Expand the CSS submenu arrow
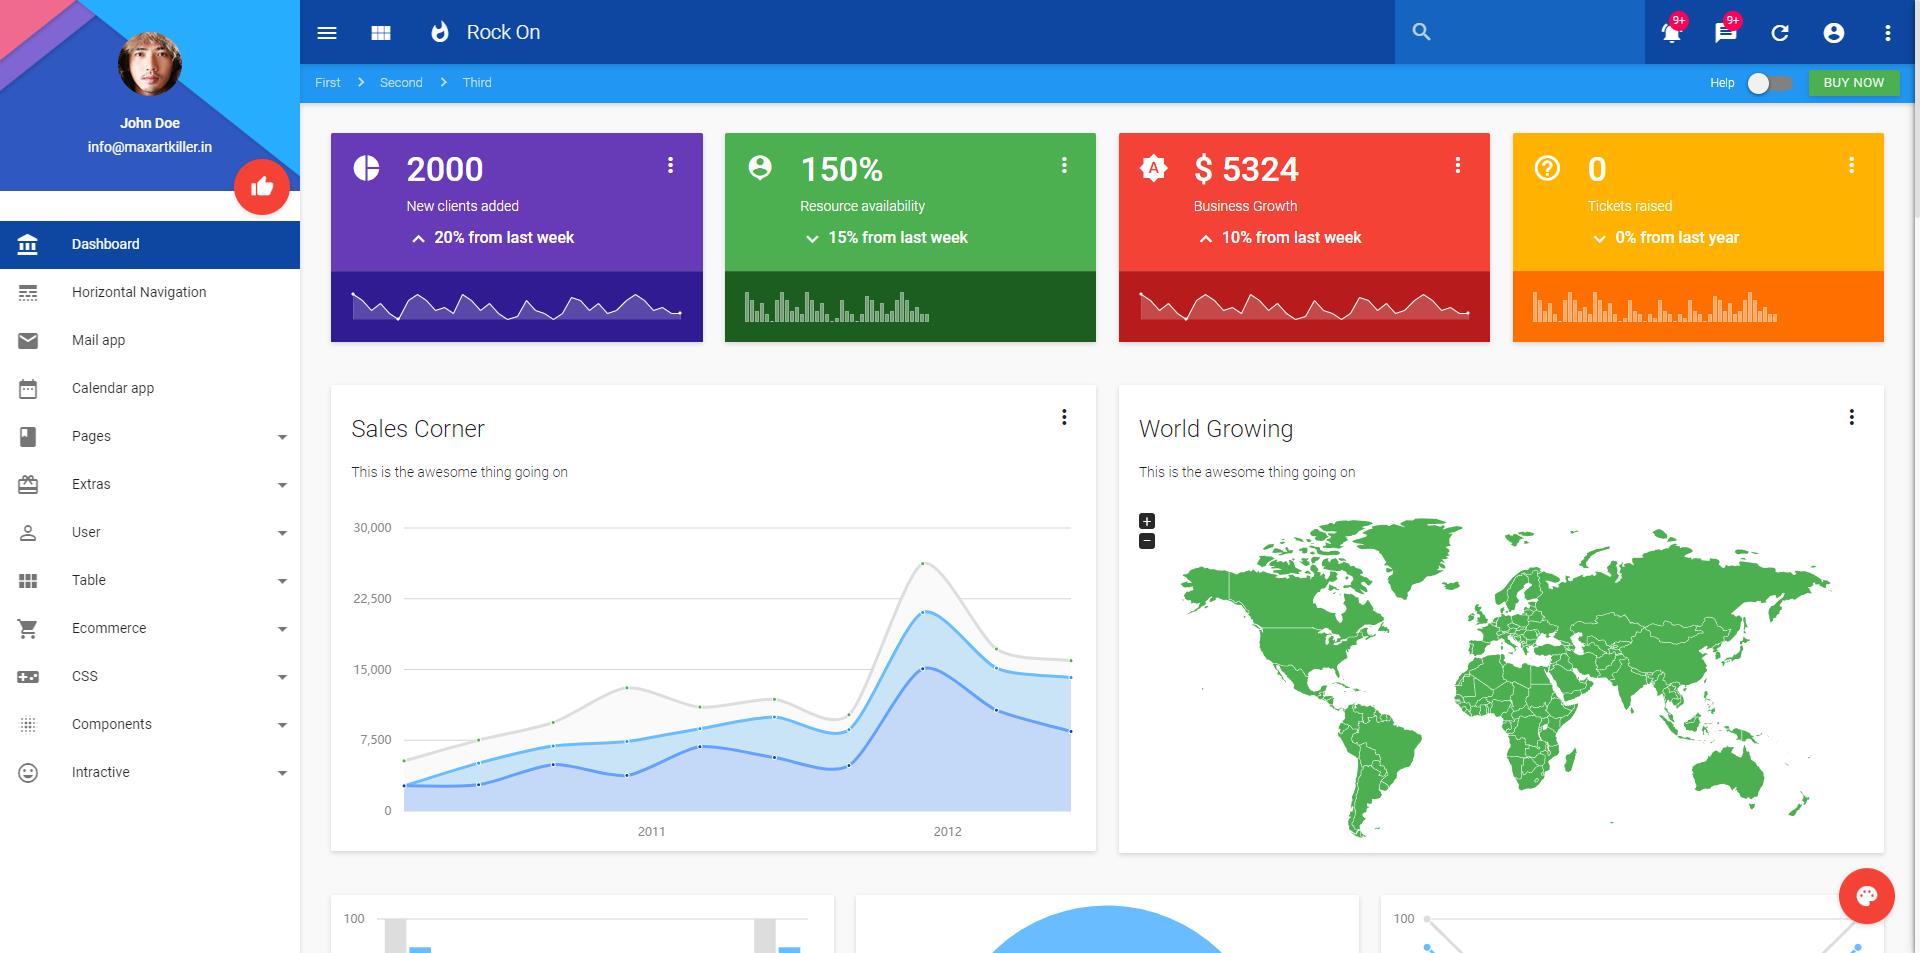Viewport: 1920px width, 953px height. (282, 677)
